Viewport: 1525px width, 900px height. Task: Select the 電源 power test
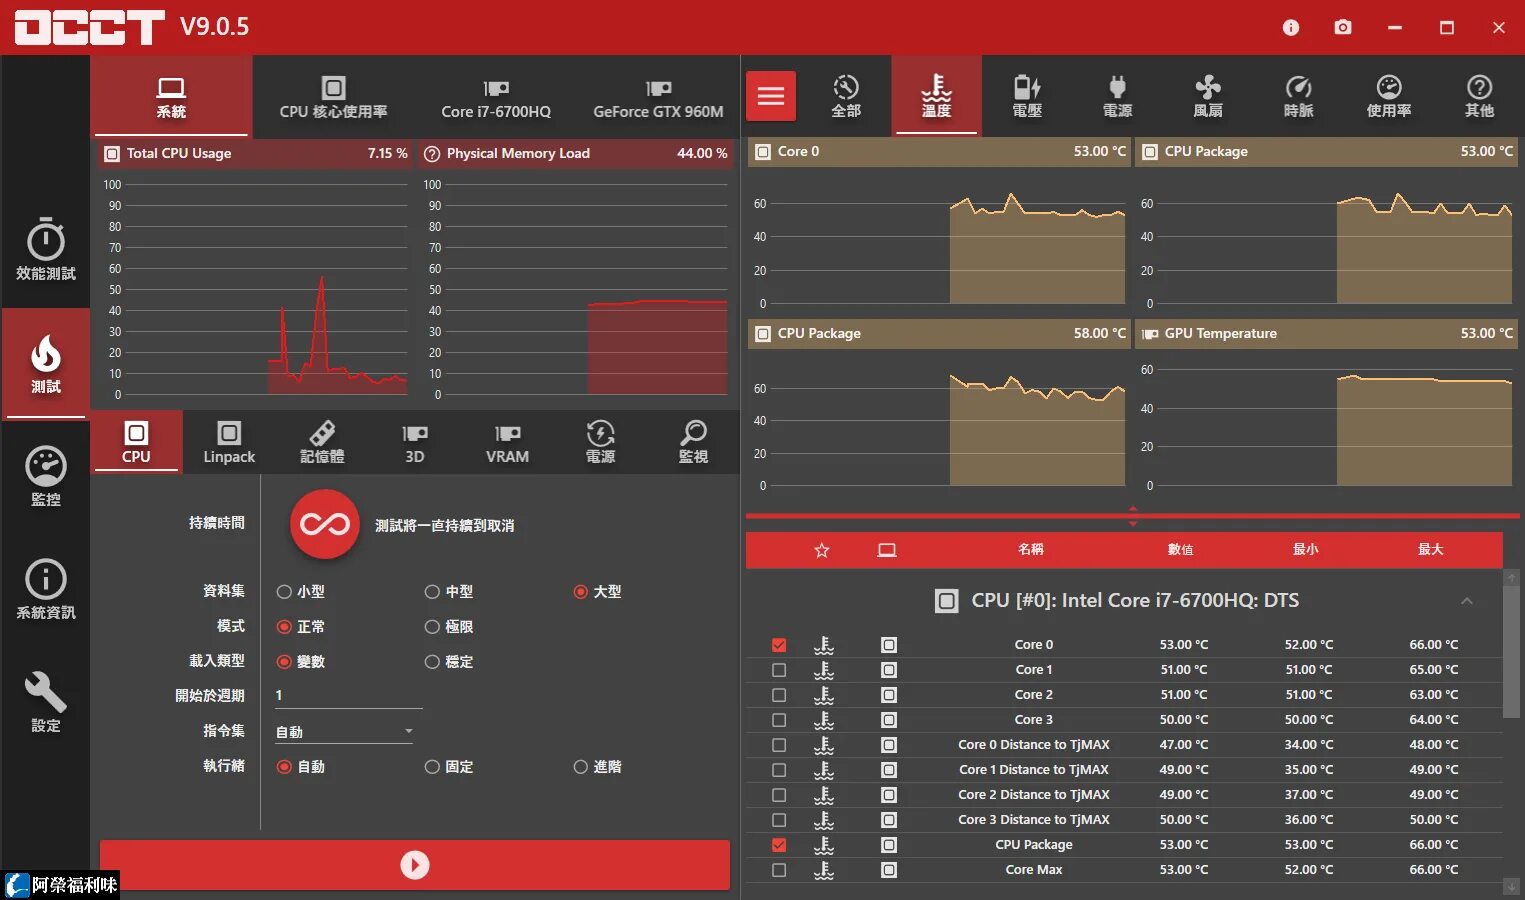[x=600, y=441]
